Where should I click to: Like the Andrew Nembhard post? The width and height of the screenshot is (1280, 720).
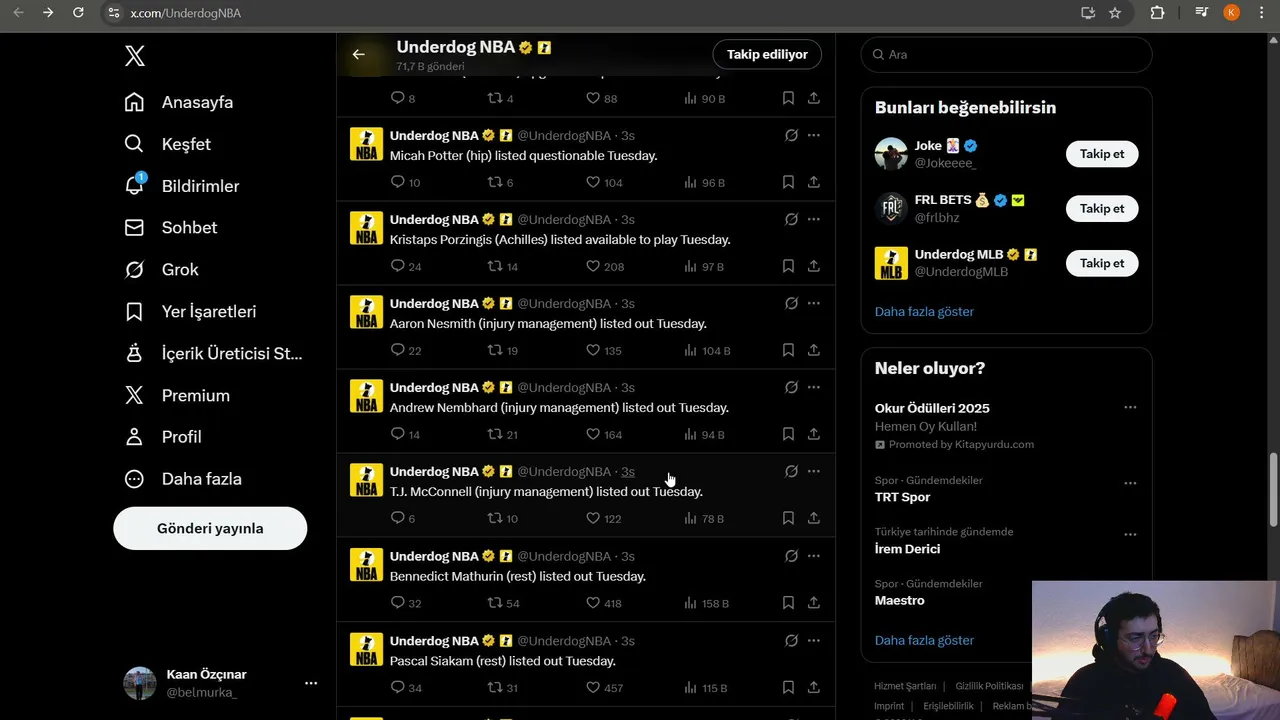click(x=604, y=435)
